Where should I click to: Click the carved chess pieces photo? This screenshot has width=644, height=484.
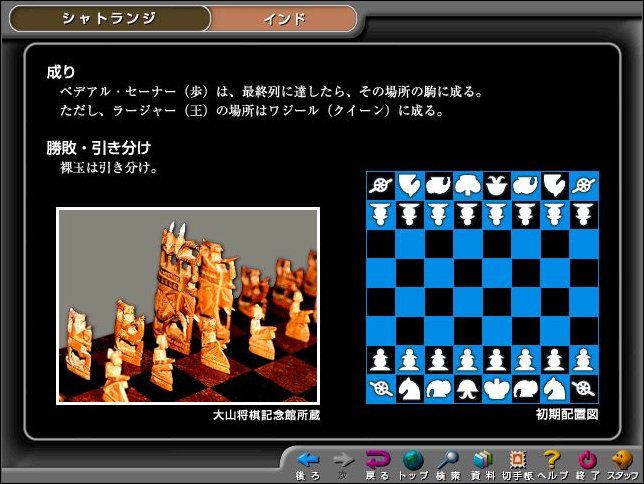188,305
